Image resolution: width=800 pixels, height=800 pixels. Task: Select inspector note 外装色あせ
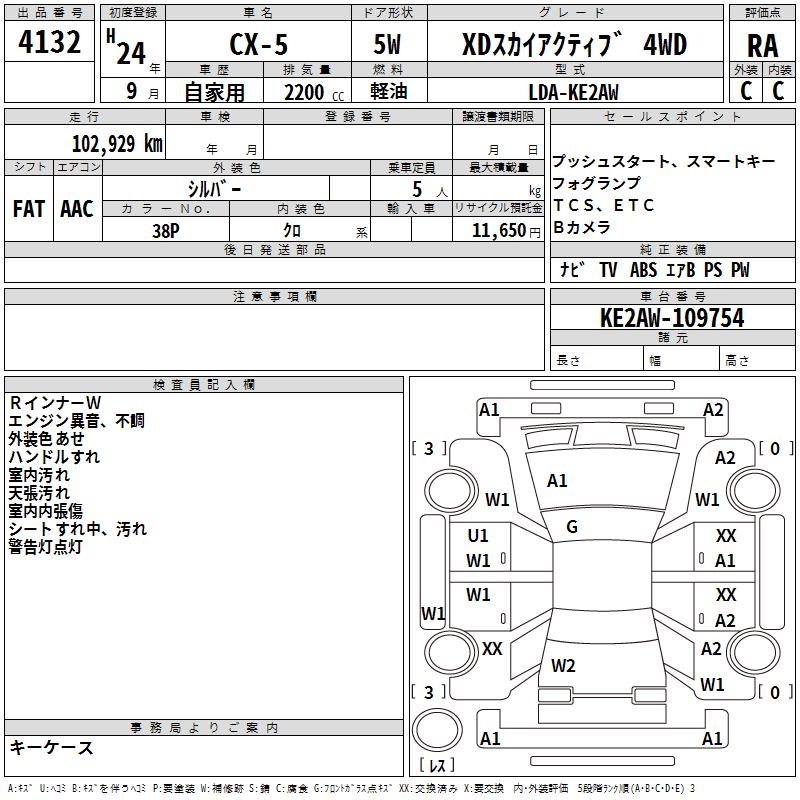[46, 439]
